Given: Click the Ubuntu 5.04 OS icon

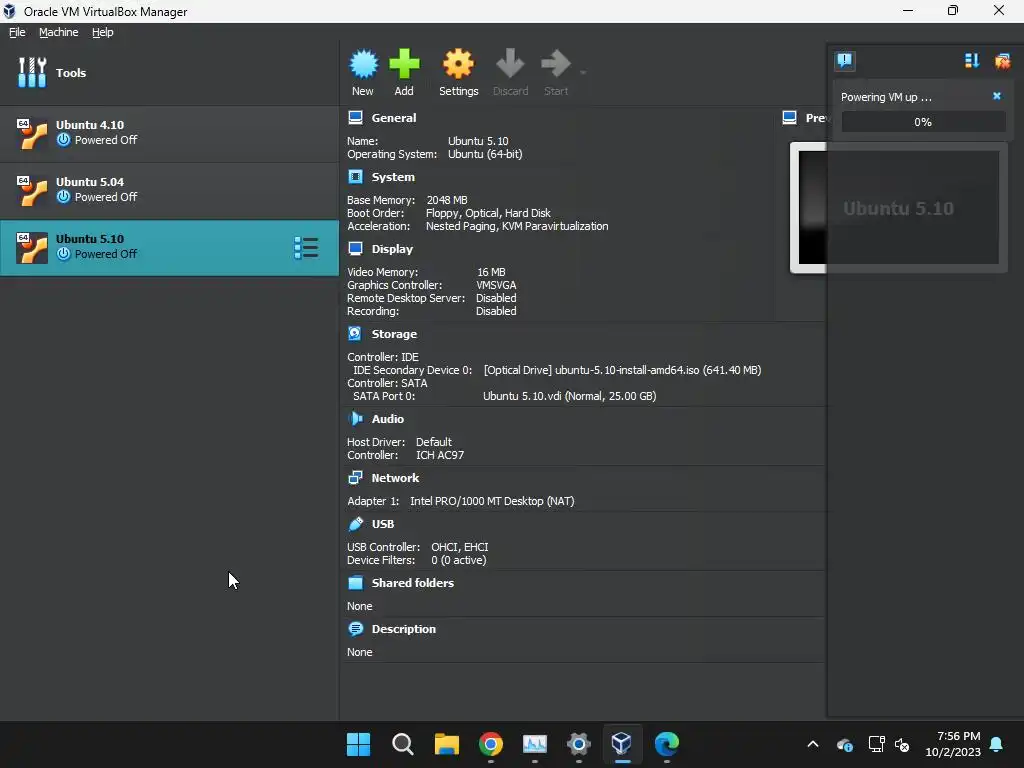Looking at the screenshot, I should point(32,191).
